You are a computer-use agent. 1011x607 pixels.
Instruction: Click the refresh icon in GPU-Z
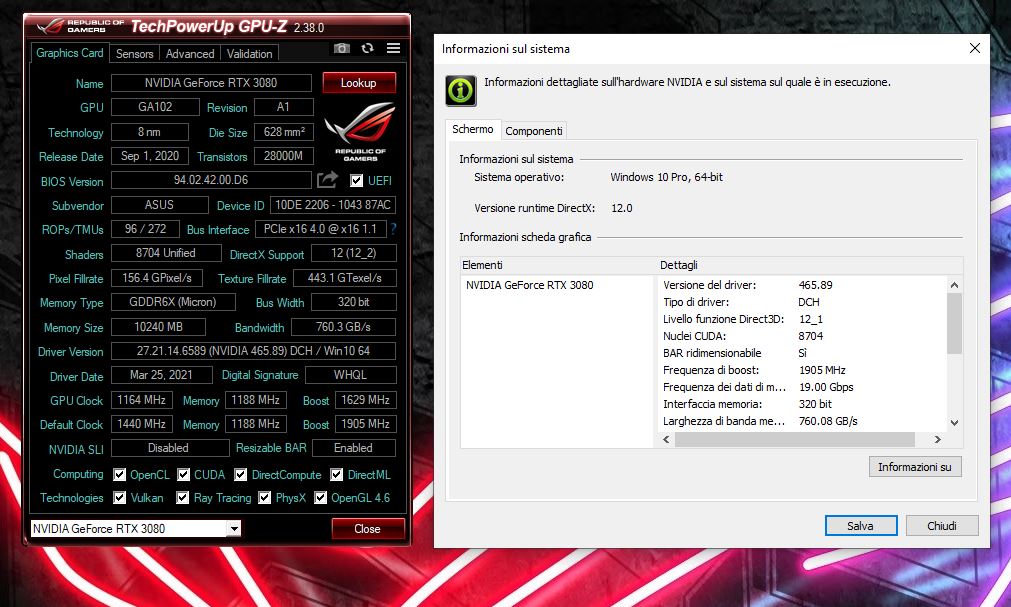pos(368,48)
